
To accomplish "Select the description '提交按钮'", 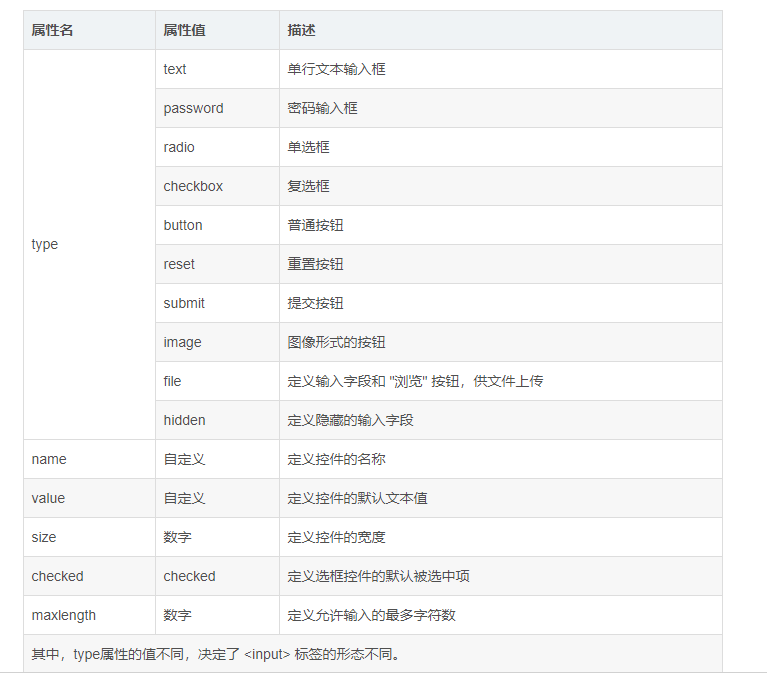I will click(316, 303).
